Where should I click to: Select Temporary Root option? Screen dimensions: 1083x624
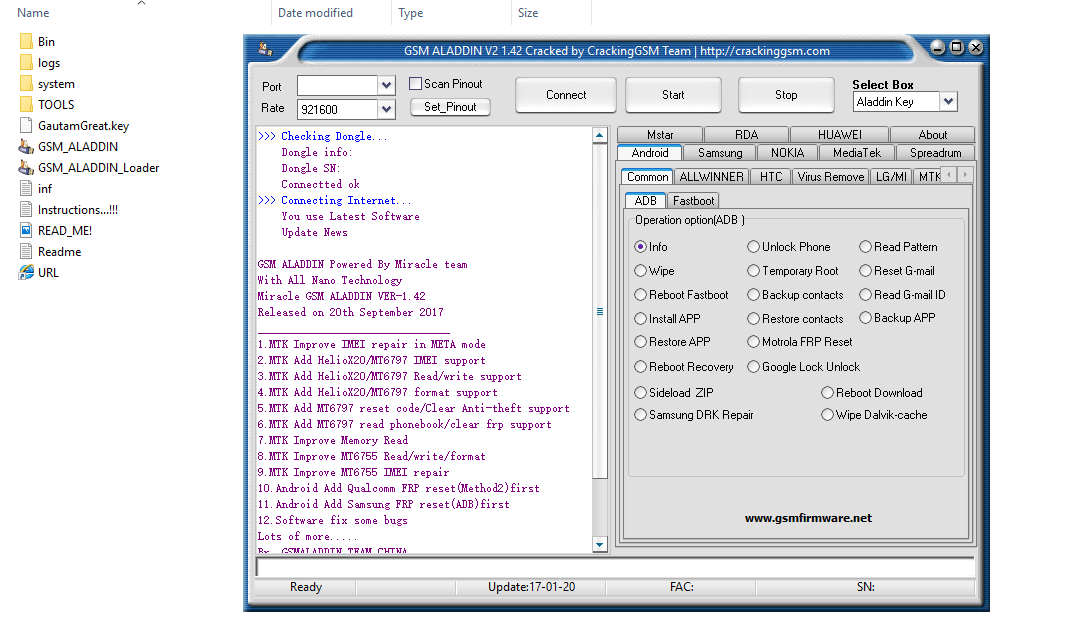(754, 271)
